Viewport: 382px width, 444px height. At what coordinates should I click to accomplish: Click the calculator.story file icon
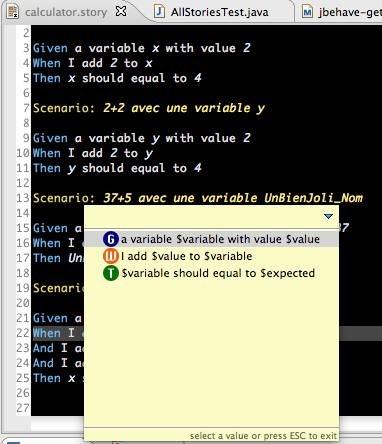click(x=13, y=12)
